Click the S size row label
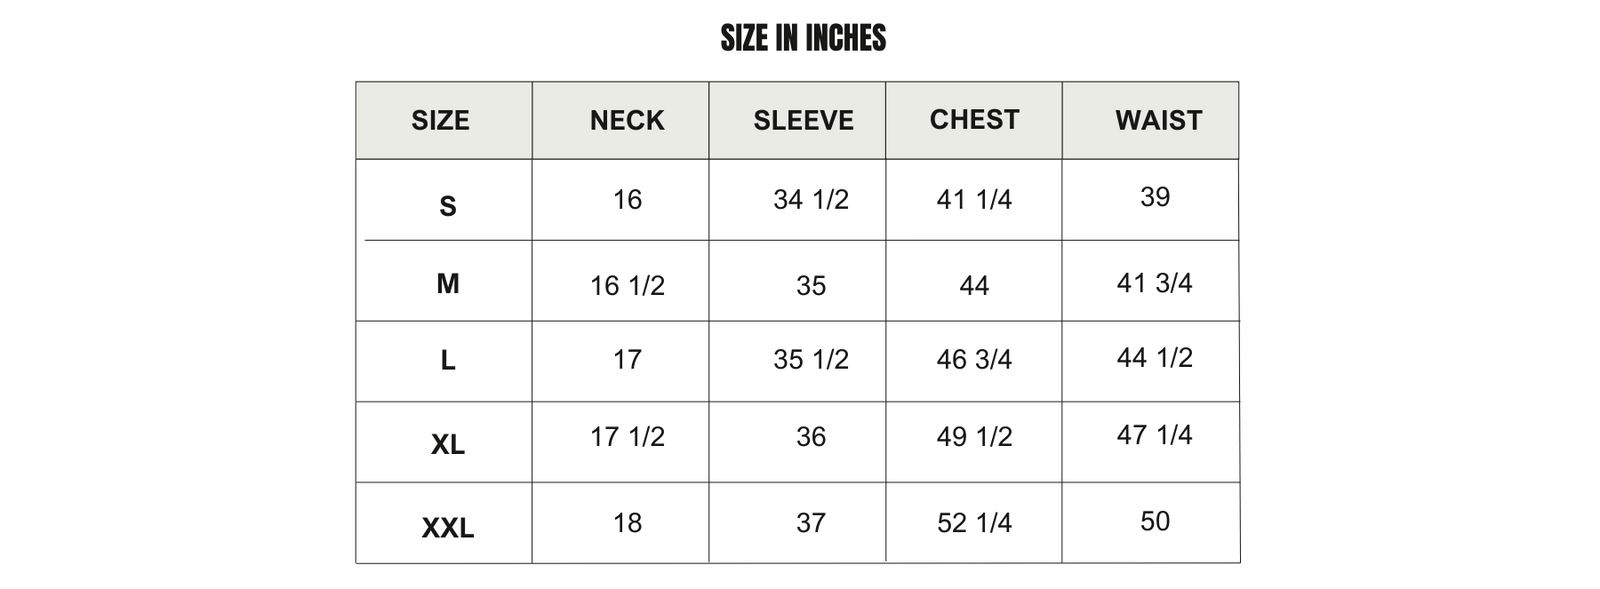This screenshot has width=1600, height=589. coord(448,206)
